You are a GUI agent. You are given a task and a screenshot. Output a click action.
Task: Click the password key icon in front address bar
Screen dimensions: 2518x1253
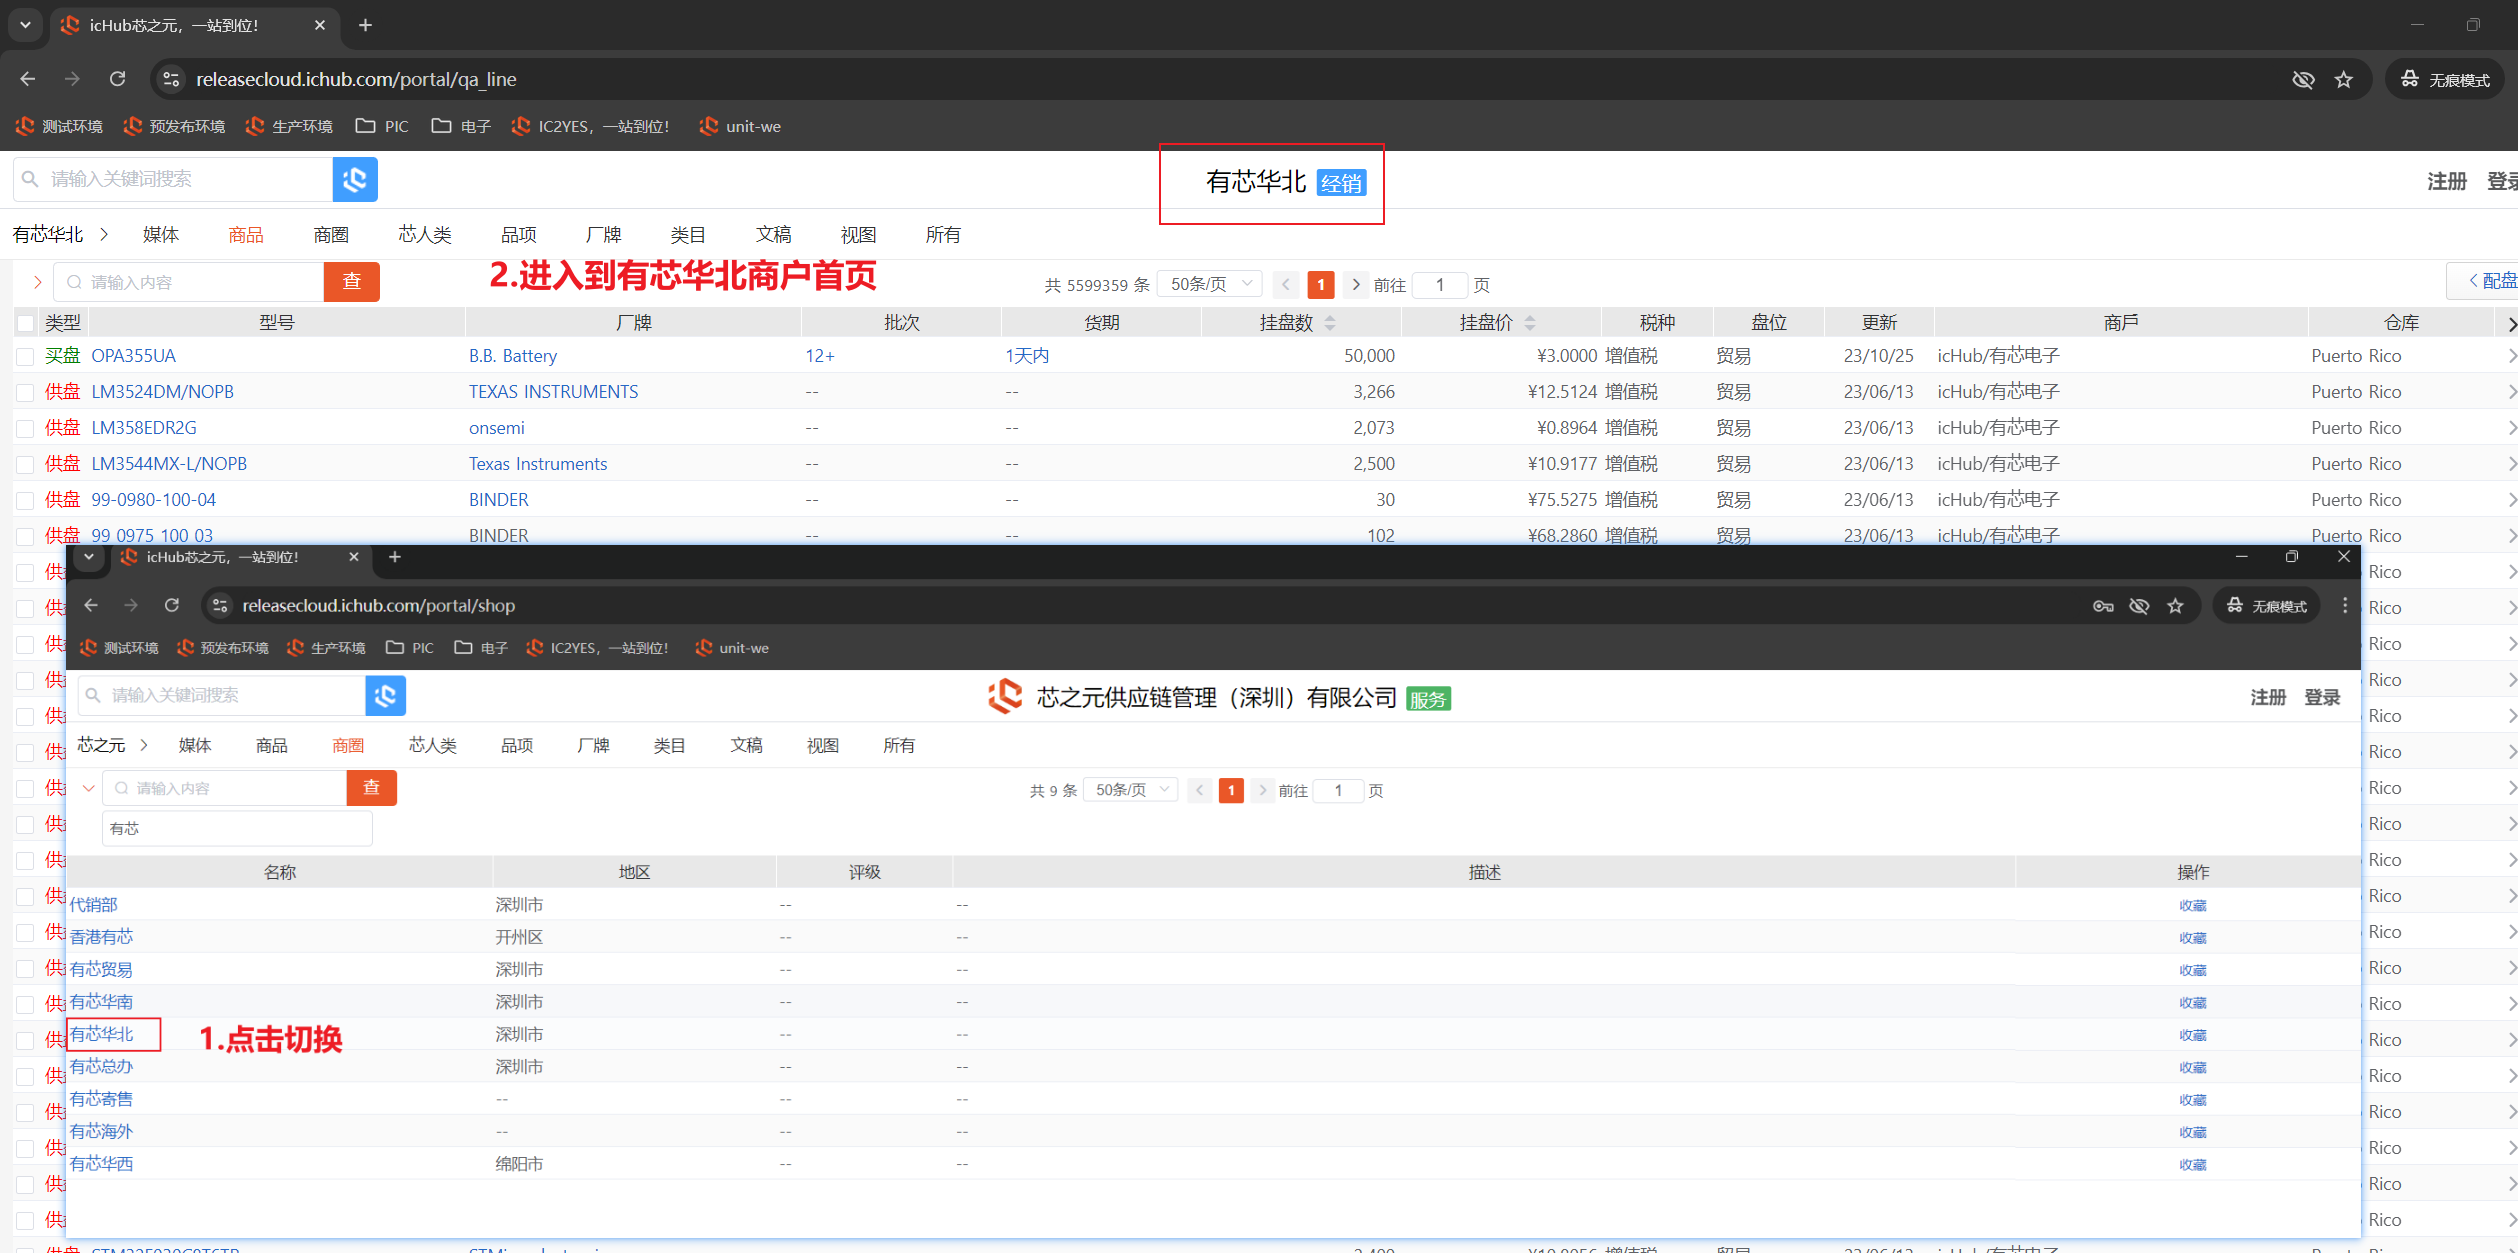coord(2103,606)
